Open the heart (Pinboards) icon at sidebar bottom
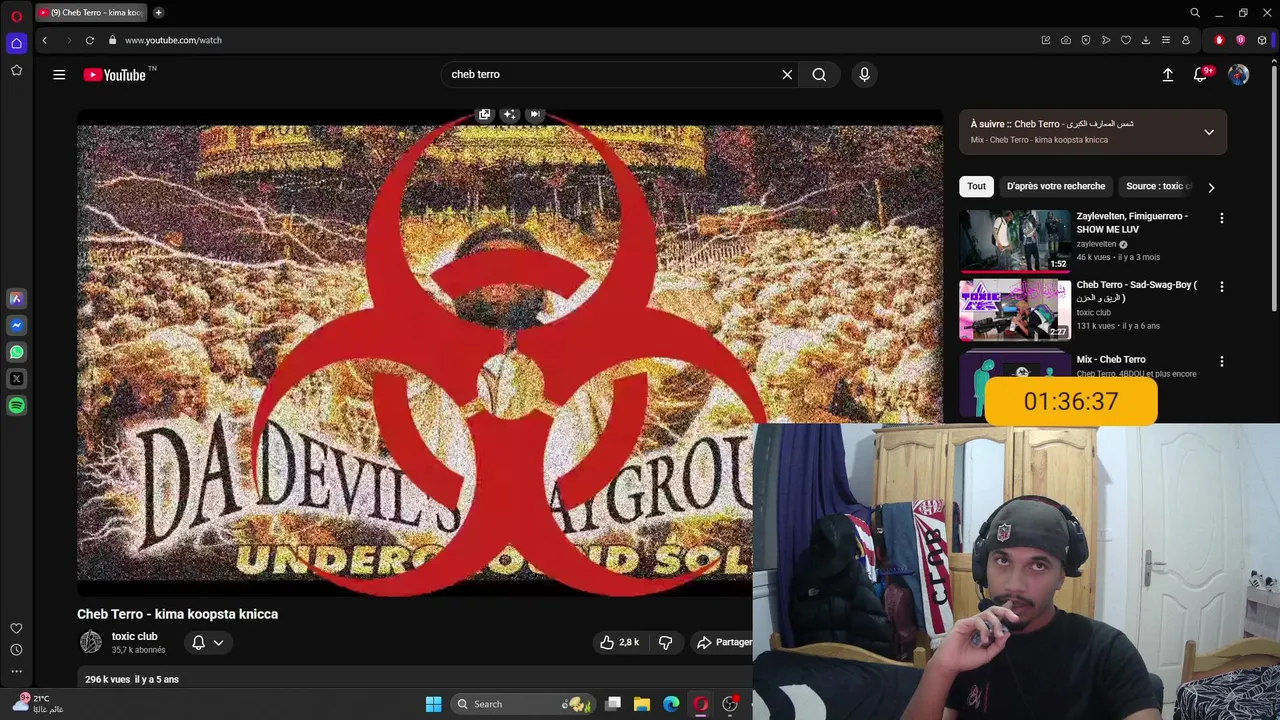This screenshot has width=1280, height=720. [16, 628]
